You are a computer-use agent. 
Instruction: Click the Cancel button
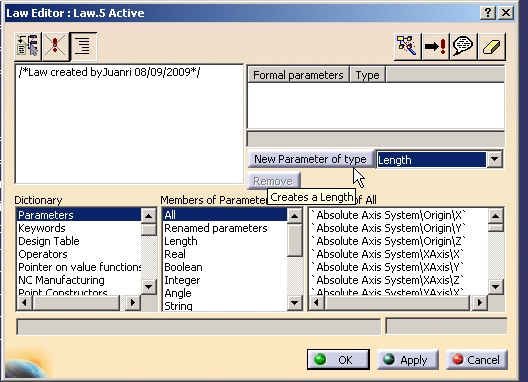click(x=477, y=360)
